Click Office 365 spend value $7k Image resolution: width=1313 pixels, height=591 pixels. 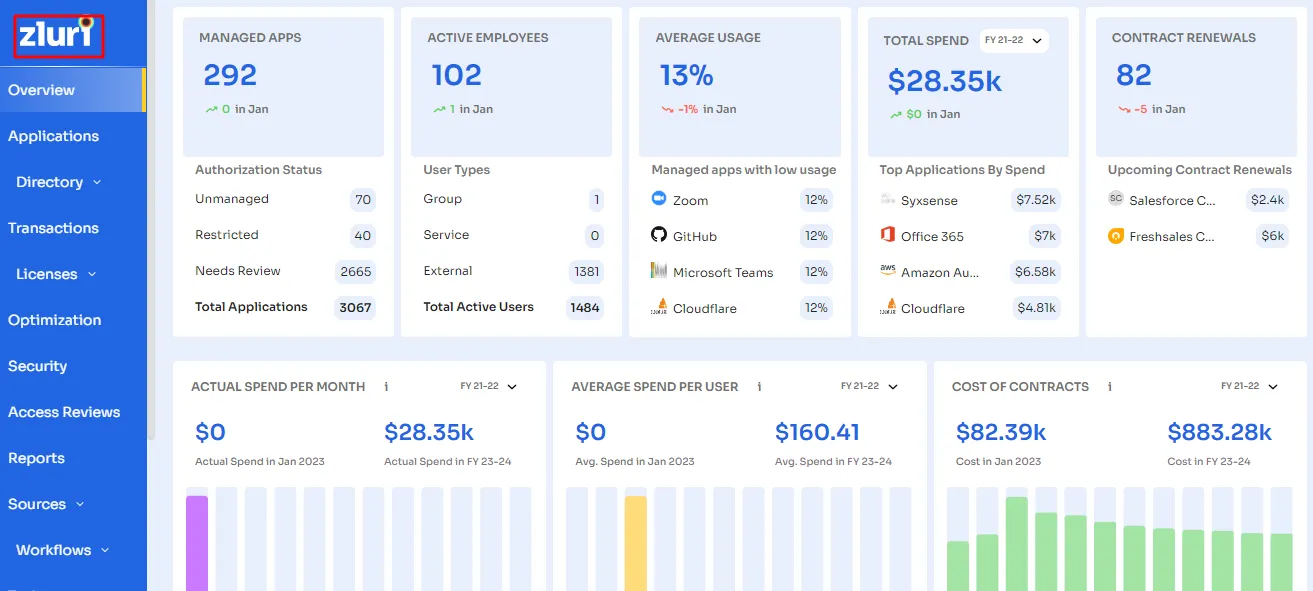click(1045, 236)
